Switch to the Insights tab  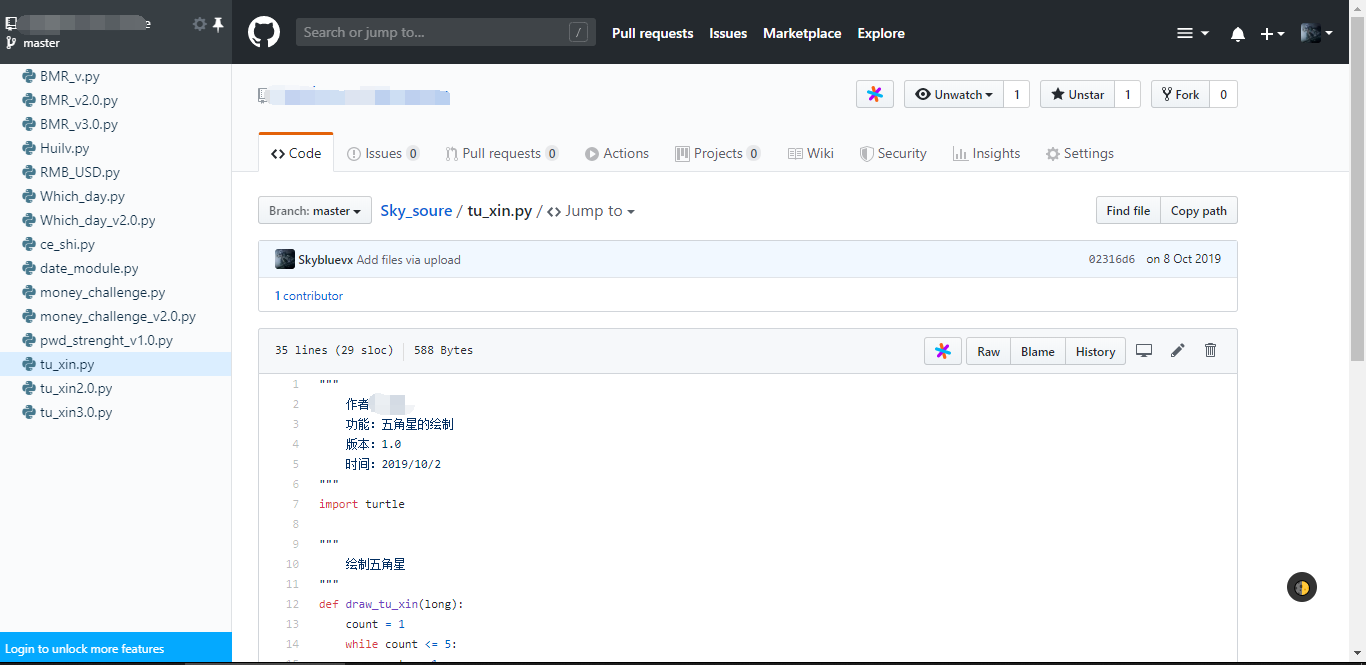pos(986,154)
